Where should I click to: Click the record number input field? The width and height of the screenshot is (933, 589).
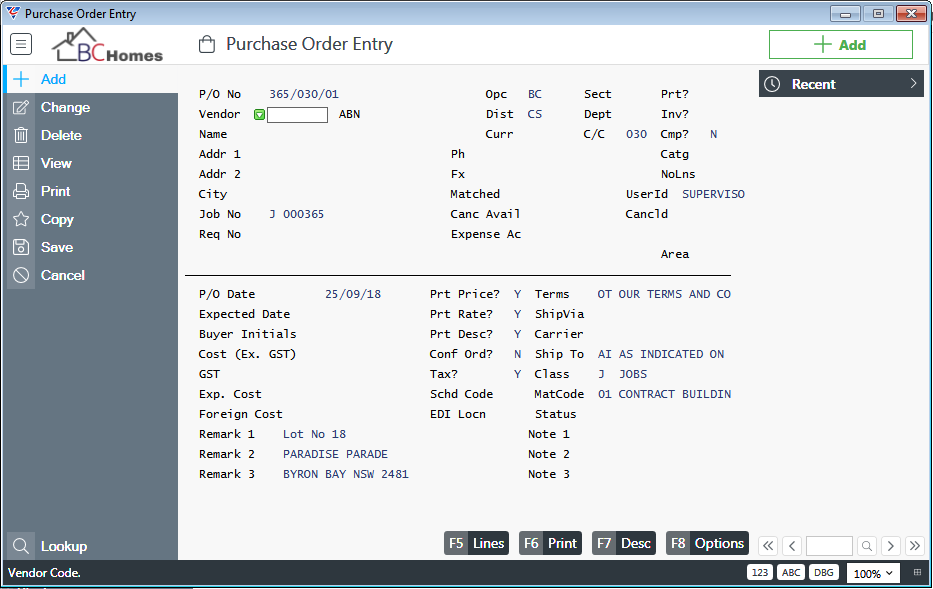click(x=829, y=546)
